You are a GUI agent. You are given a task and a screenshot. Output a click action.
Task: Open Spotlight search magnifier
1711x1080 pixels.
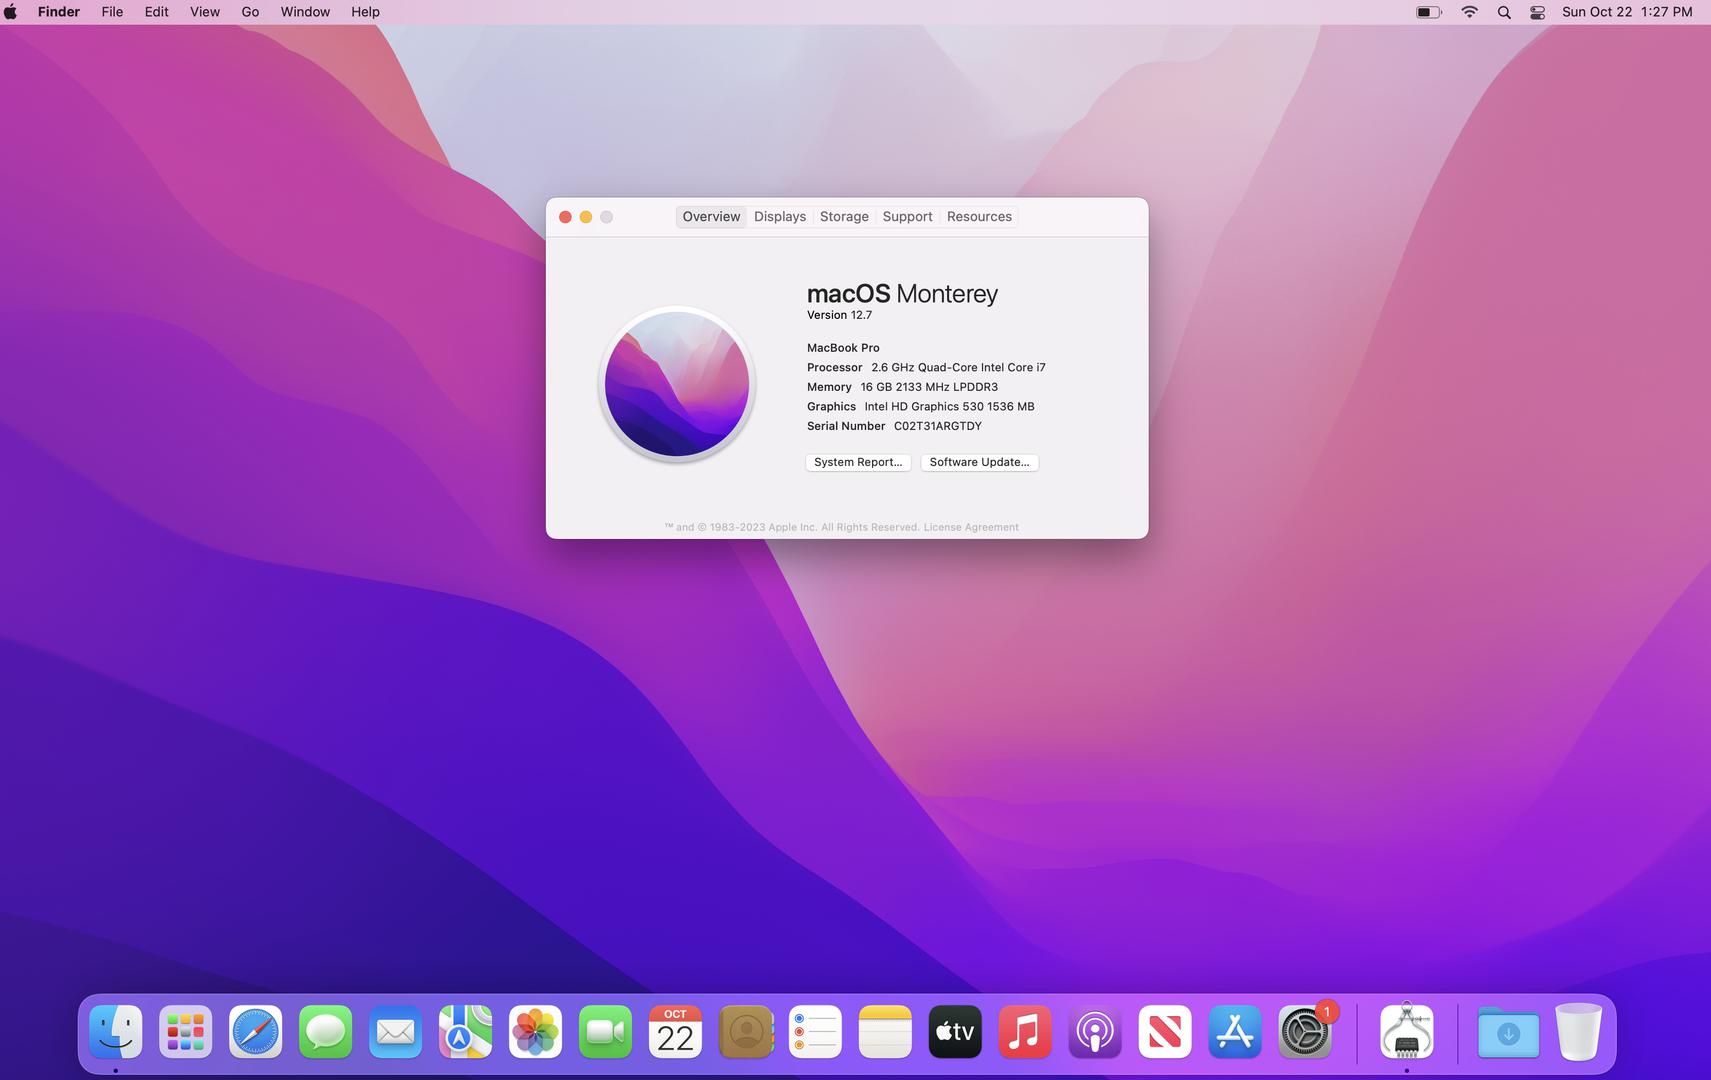point(1504,12)
